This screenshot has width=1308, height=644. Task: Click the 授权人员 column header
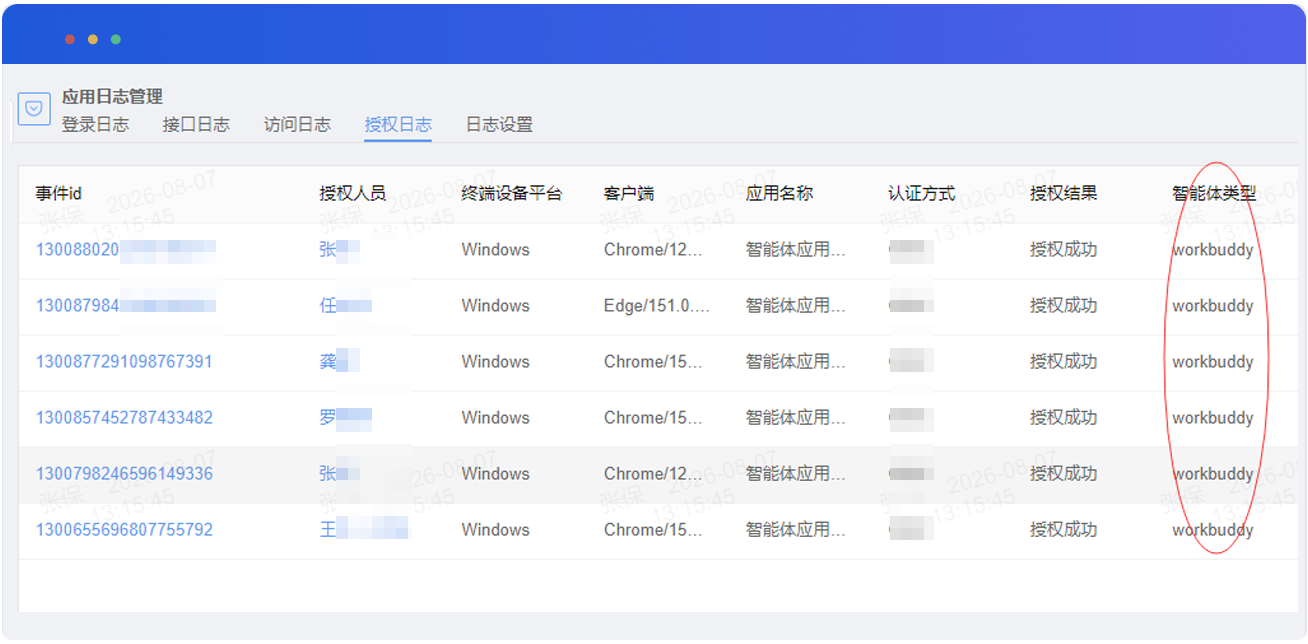tap(353, 194)
